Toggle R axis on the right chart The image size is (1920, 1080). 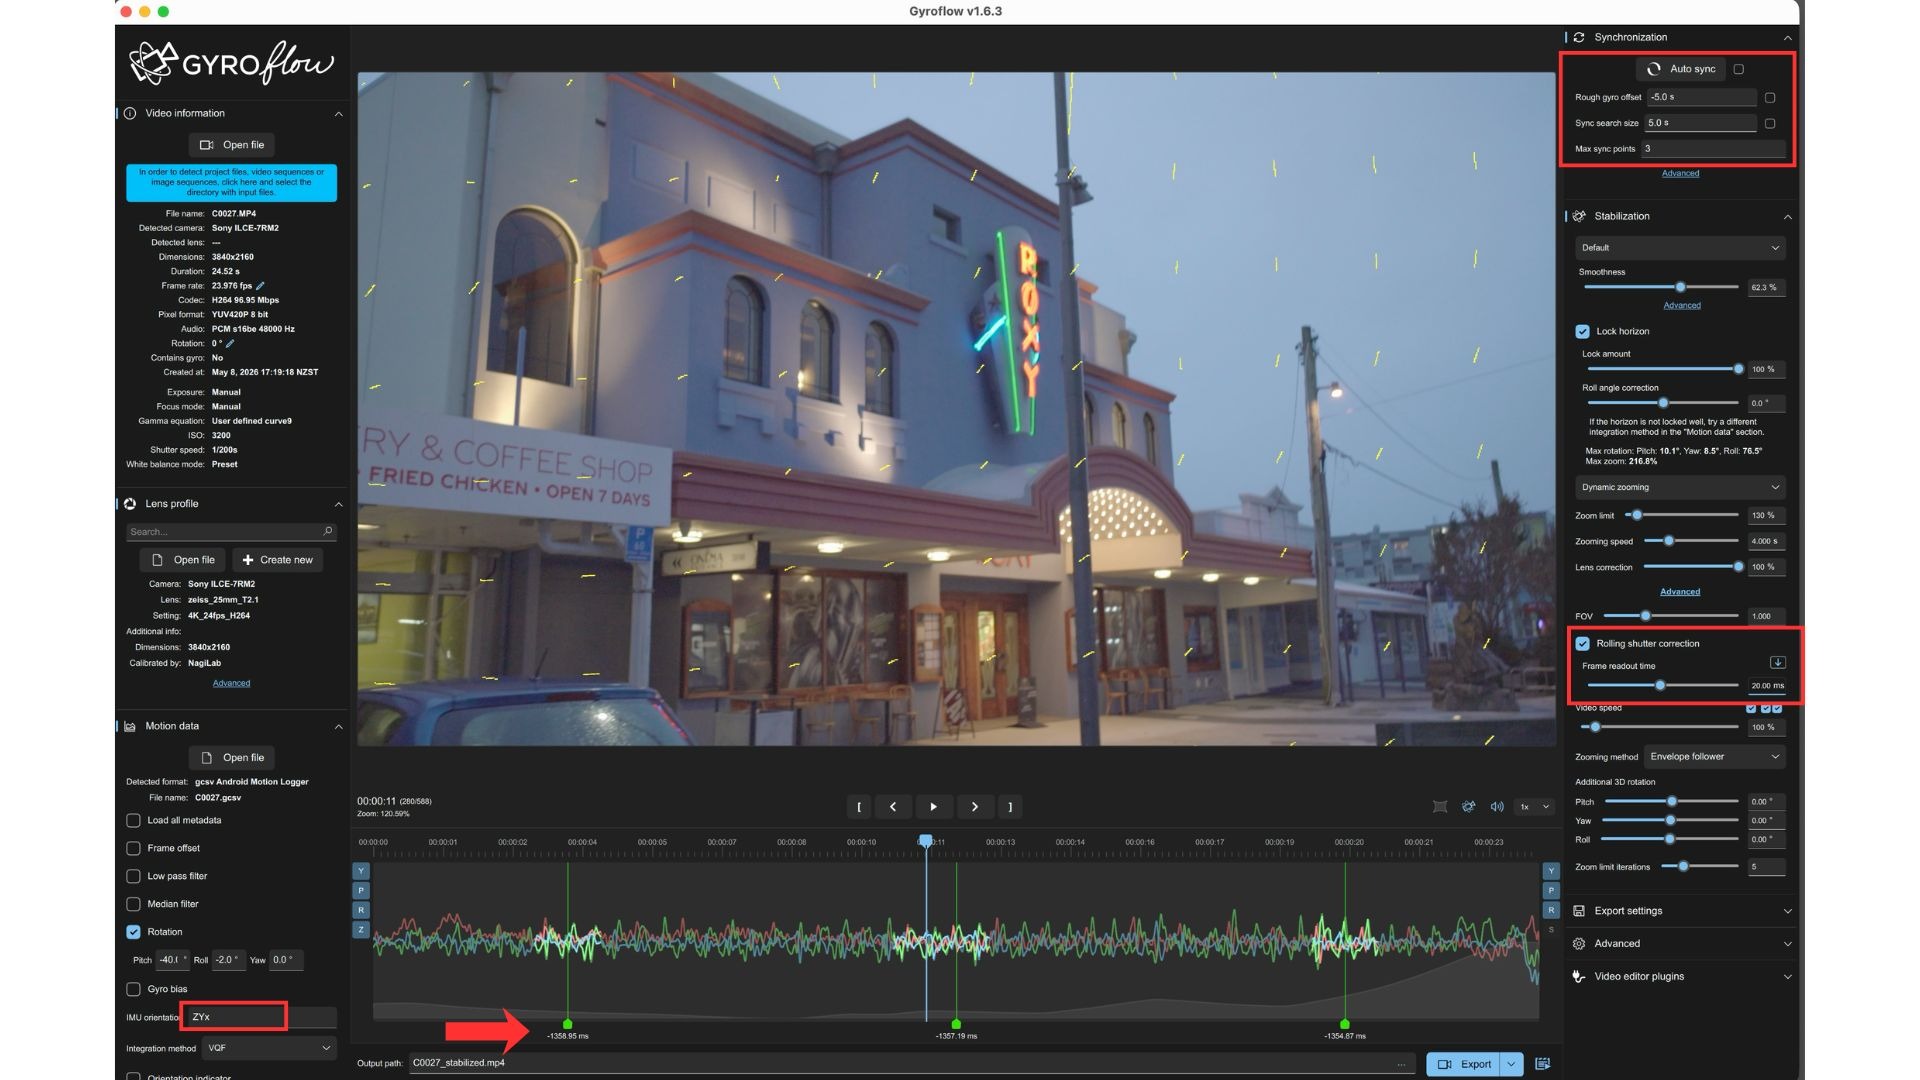pyautogui.click(x=1551, y=910)
